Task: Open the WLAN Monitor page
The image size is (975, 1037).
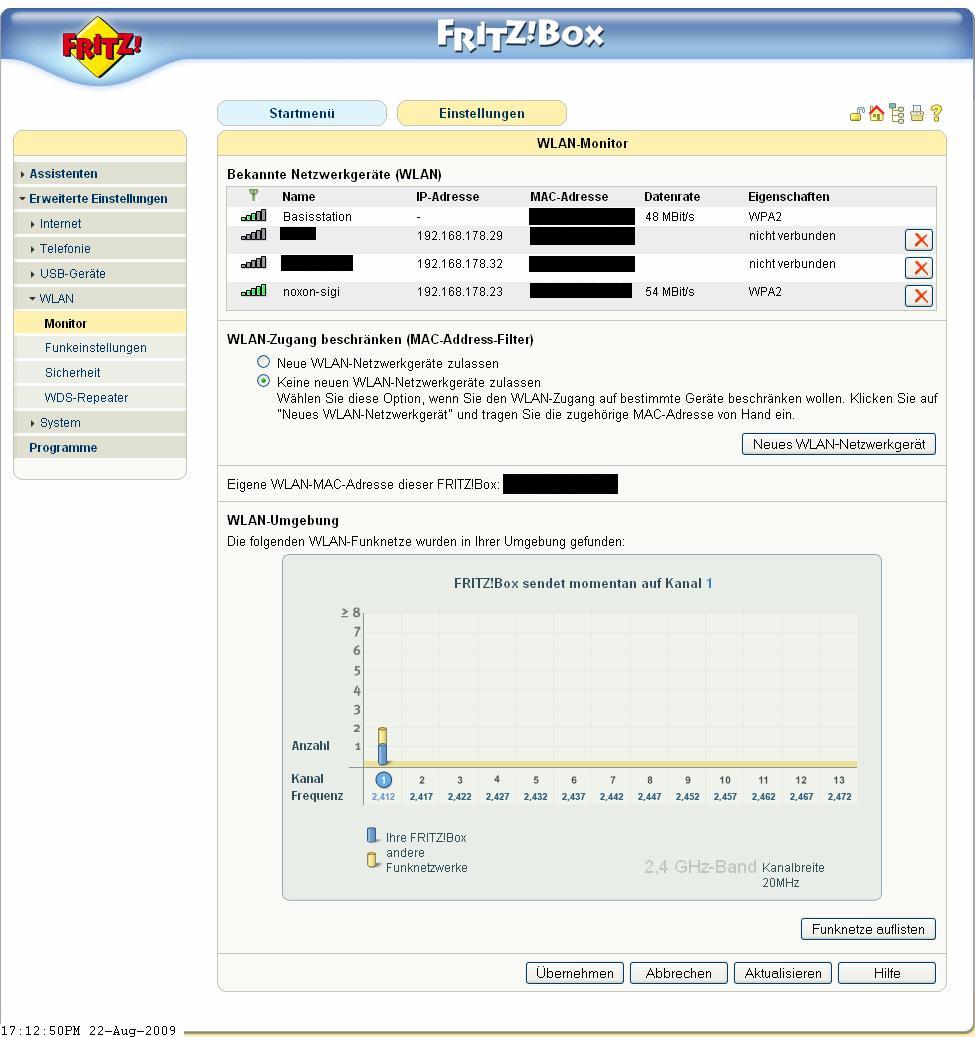Action: tap(65, 323)
